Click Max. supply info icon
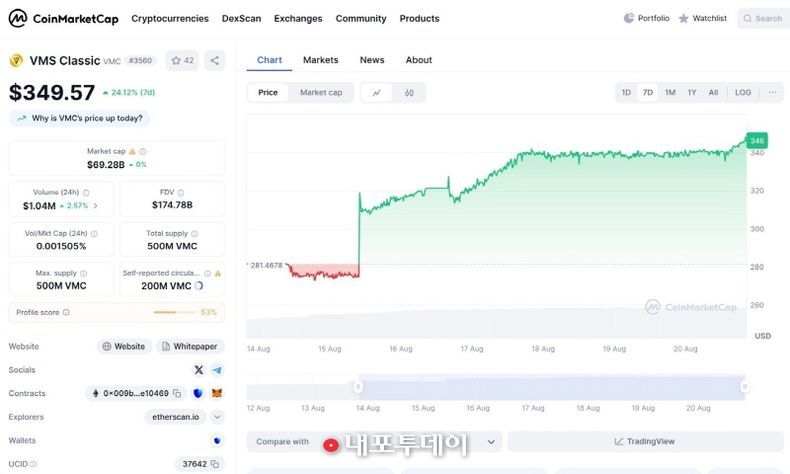Image resolution: width=790 pixels, height=474 pixels. 84,274
